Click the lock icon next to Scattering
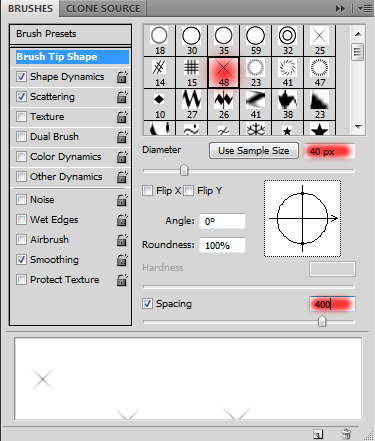The image size is (375, 441). coord(122,97)
